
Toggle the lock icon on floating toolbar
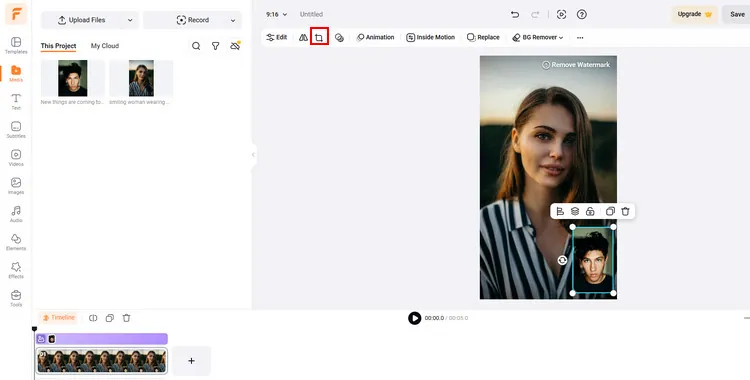tap(590, 211)
